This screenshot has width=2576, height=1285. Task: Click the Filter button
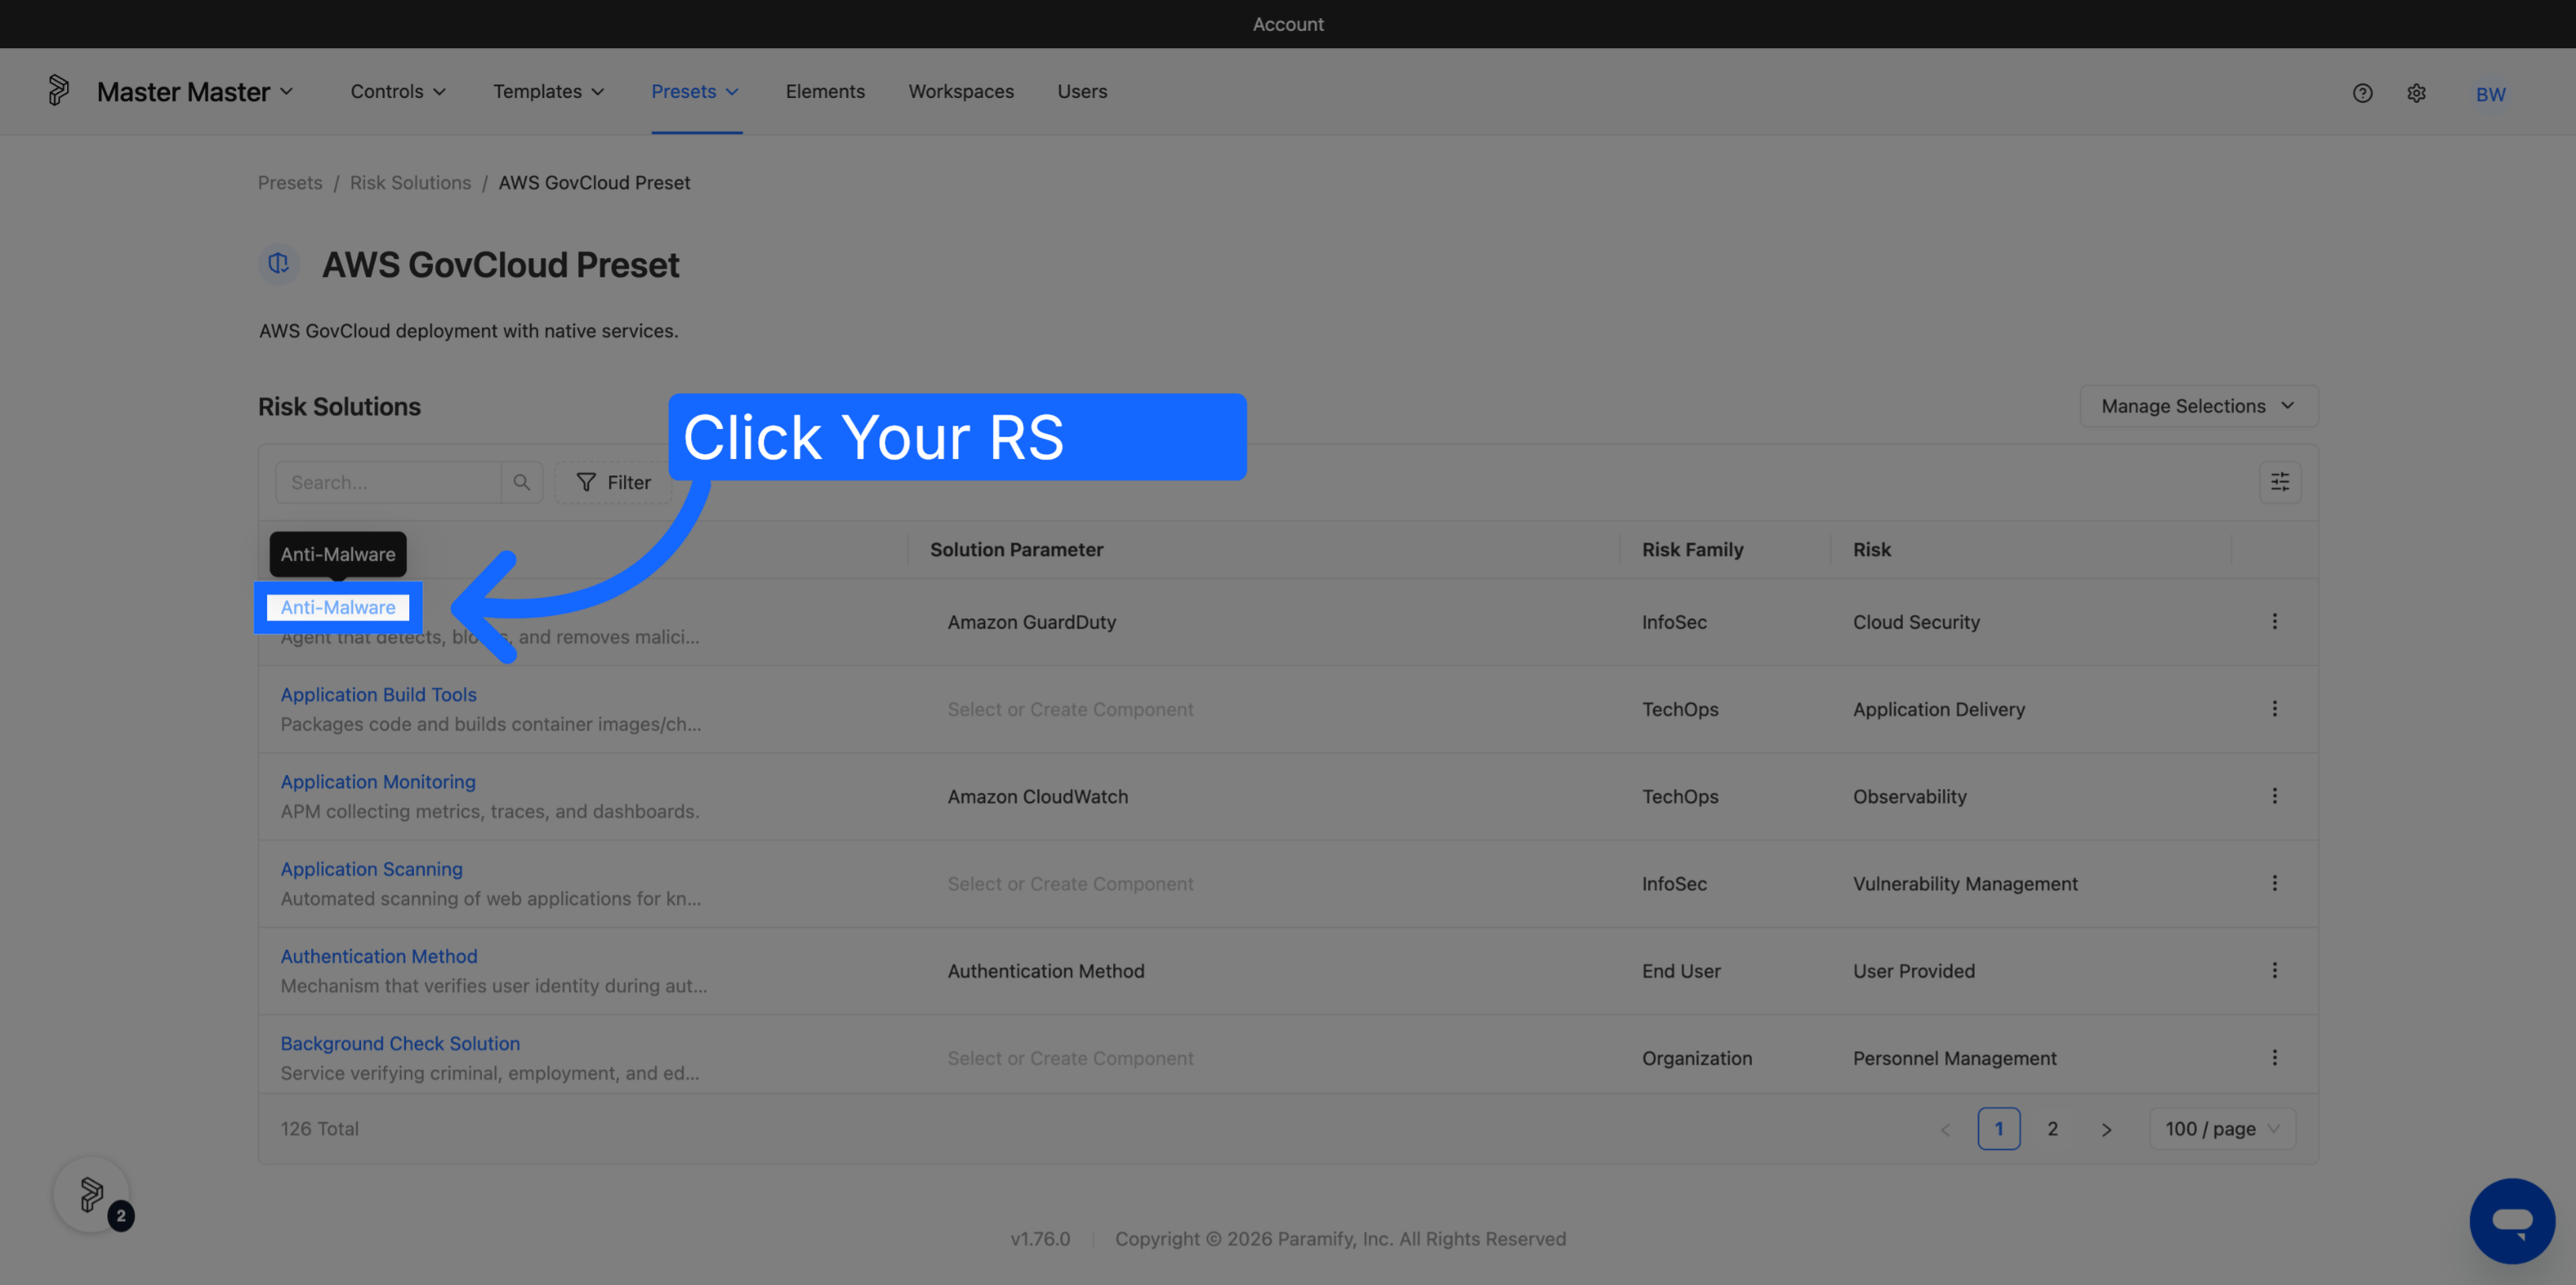[x=613, y=482]
